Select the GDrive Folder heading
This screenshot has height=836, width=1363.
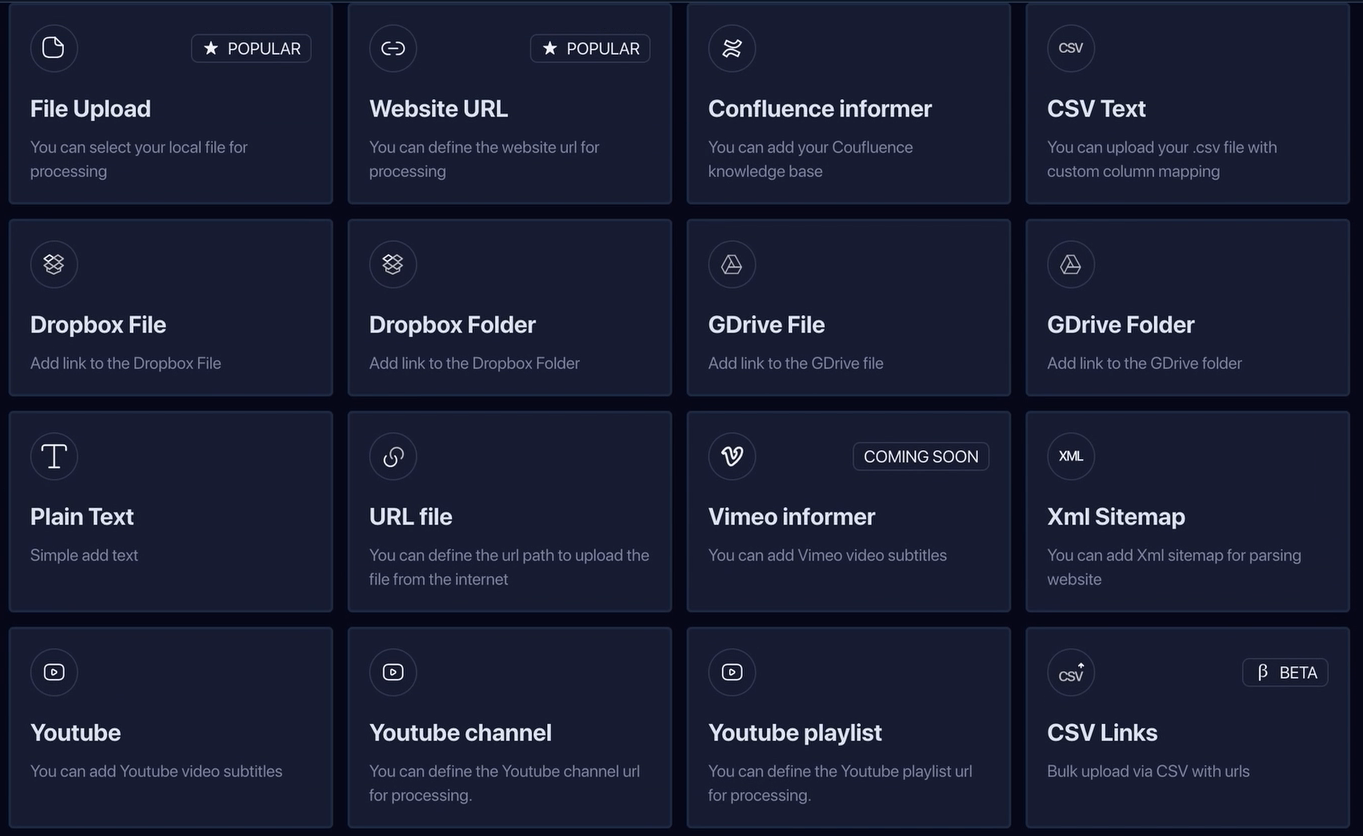click(1121, 324)
